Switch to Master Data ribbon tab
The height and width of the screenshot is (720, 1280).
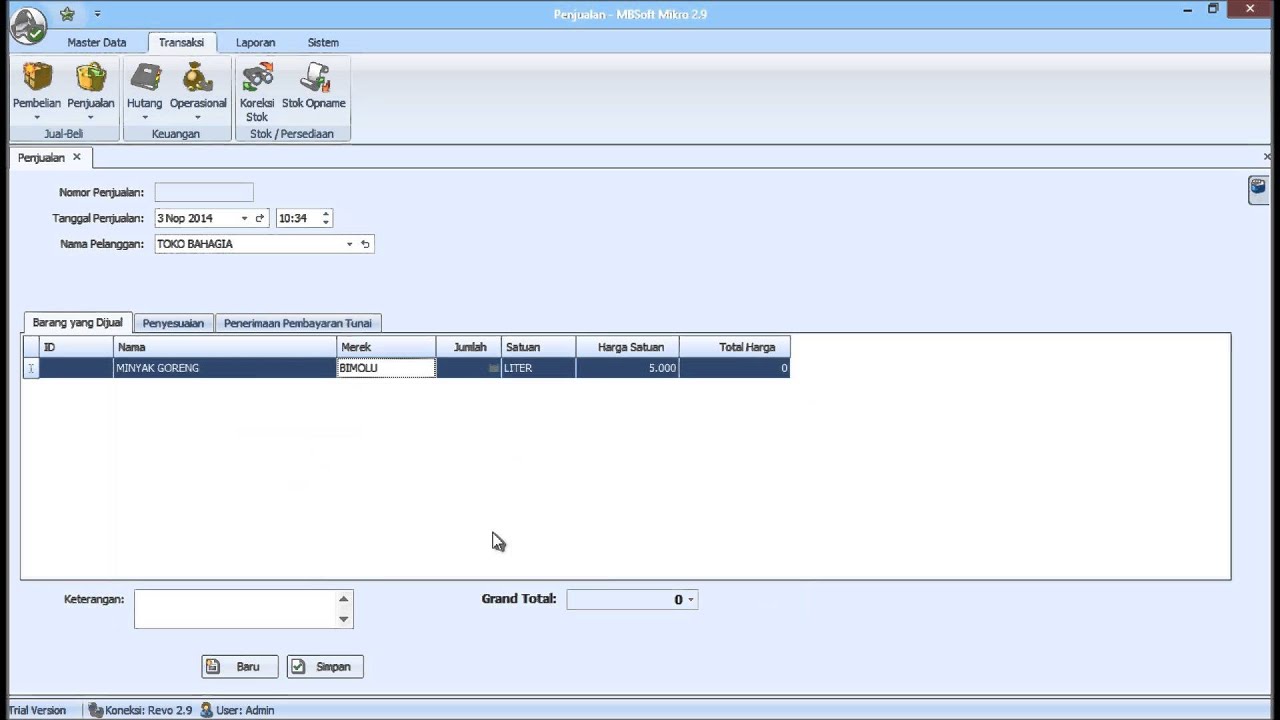97,43
